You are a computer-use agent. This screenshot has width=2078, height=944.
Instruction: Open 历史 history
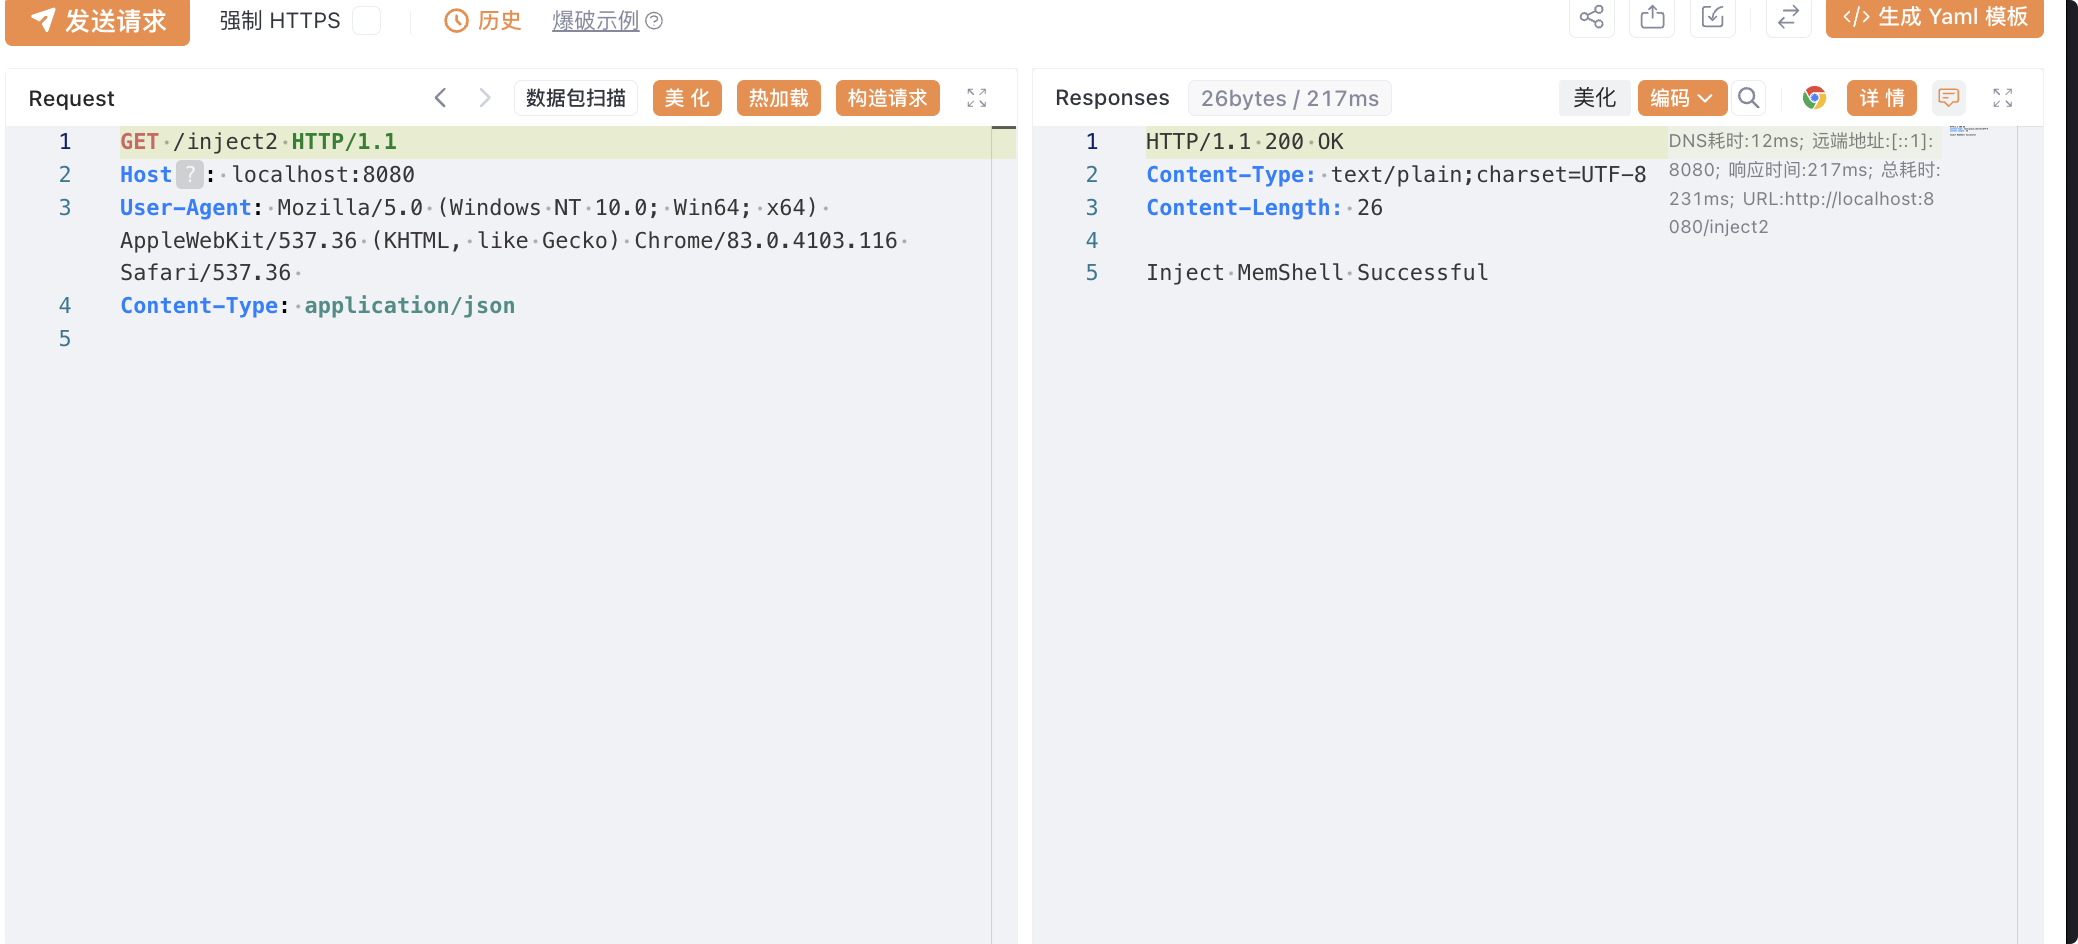click(483, 20)
